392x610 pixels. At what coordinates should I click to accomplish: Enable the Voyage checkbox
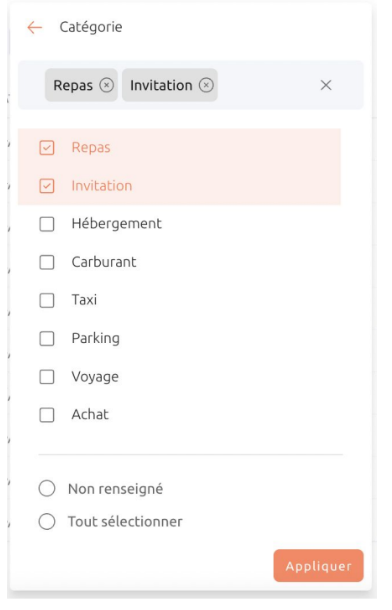click(47, 377)
